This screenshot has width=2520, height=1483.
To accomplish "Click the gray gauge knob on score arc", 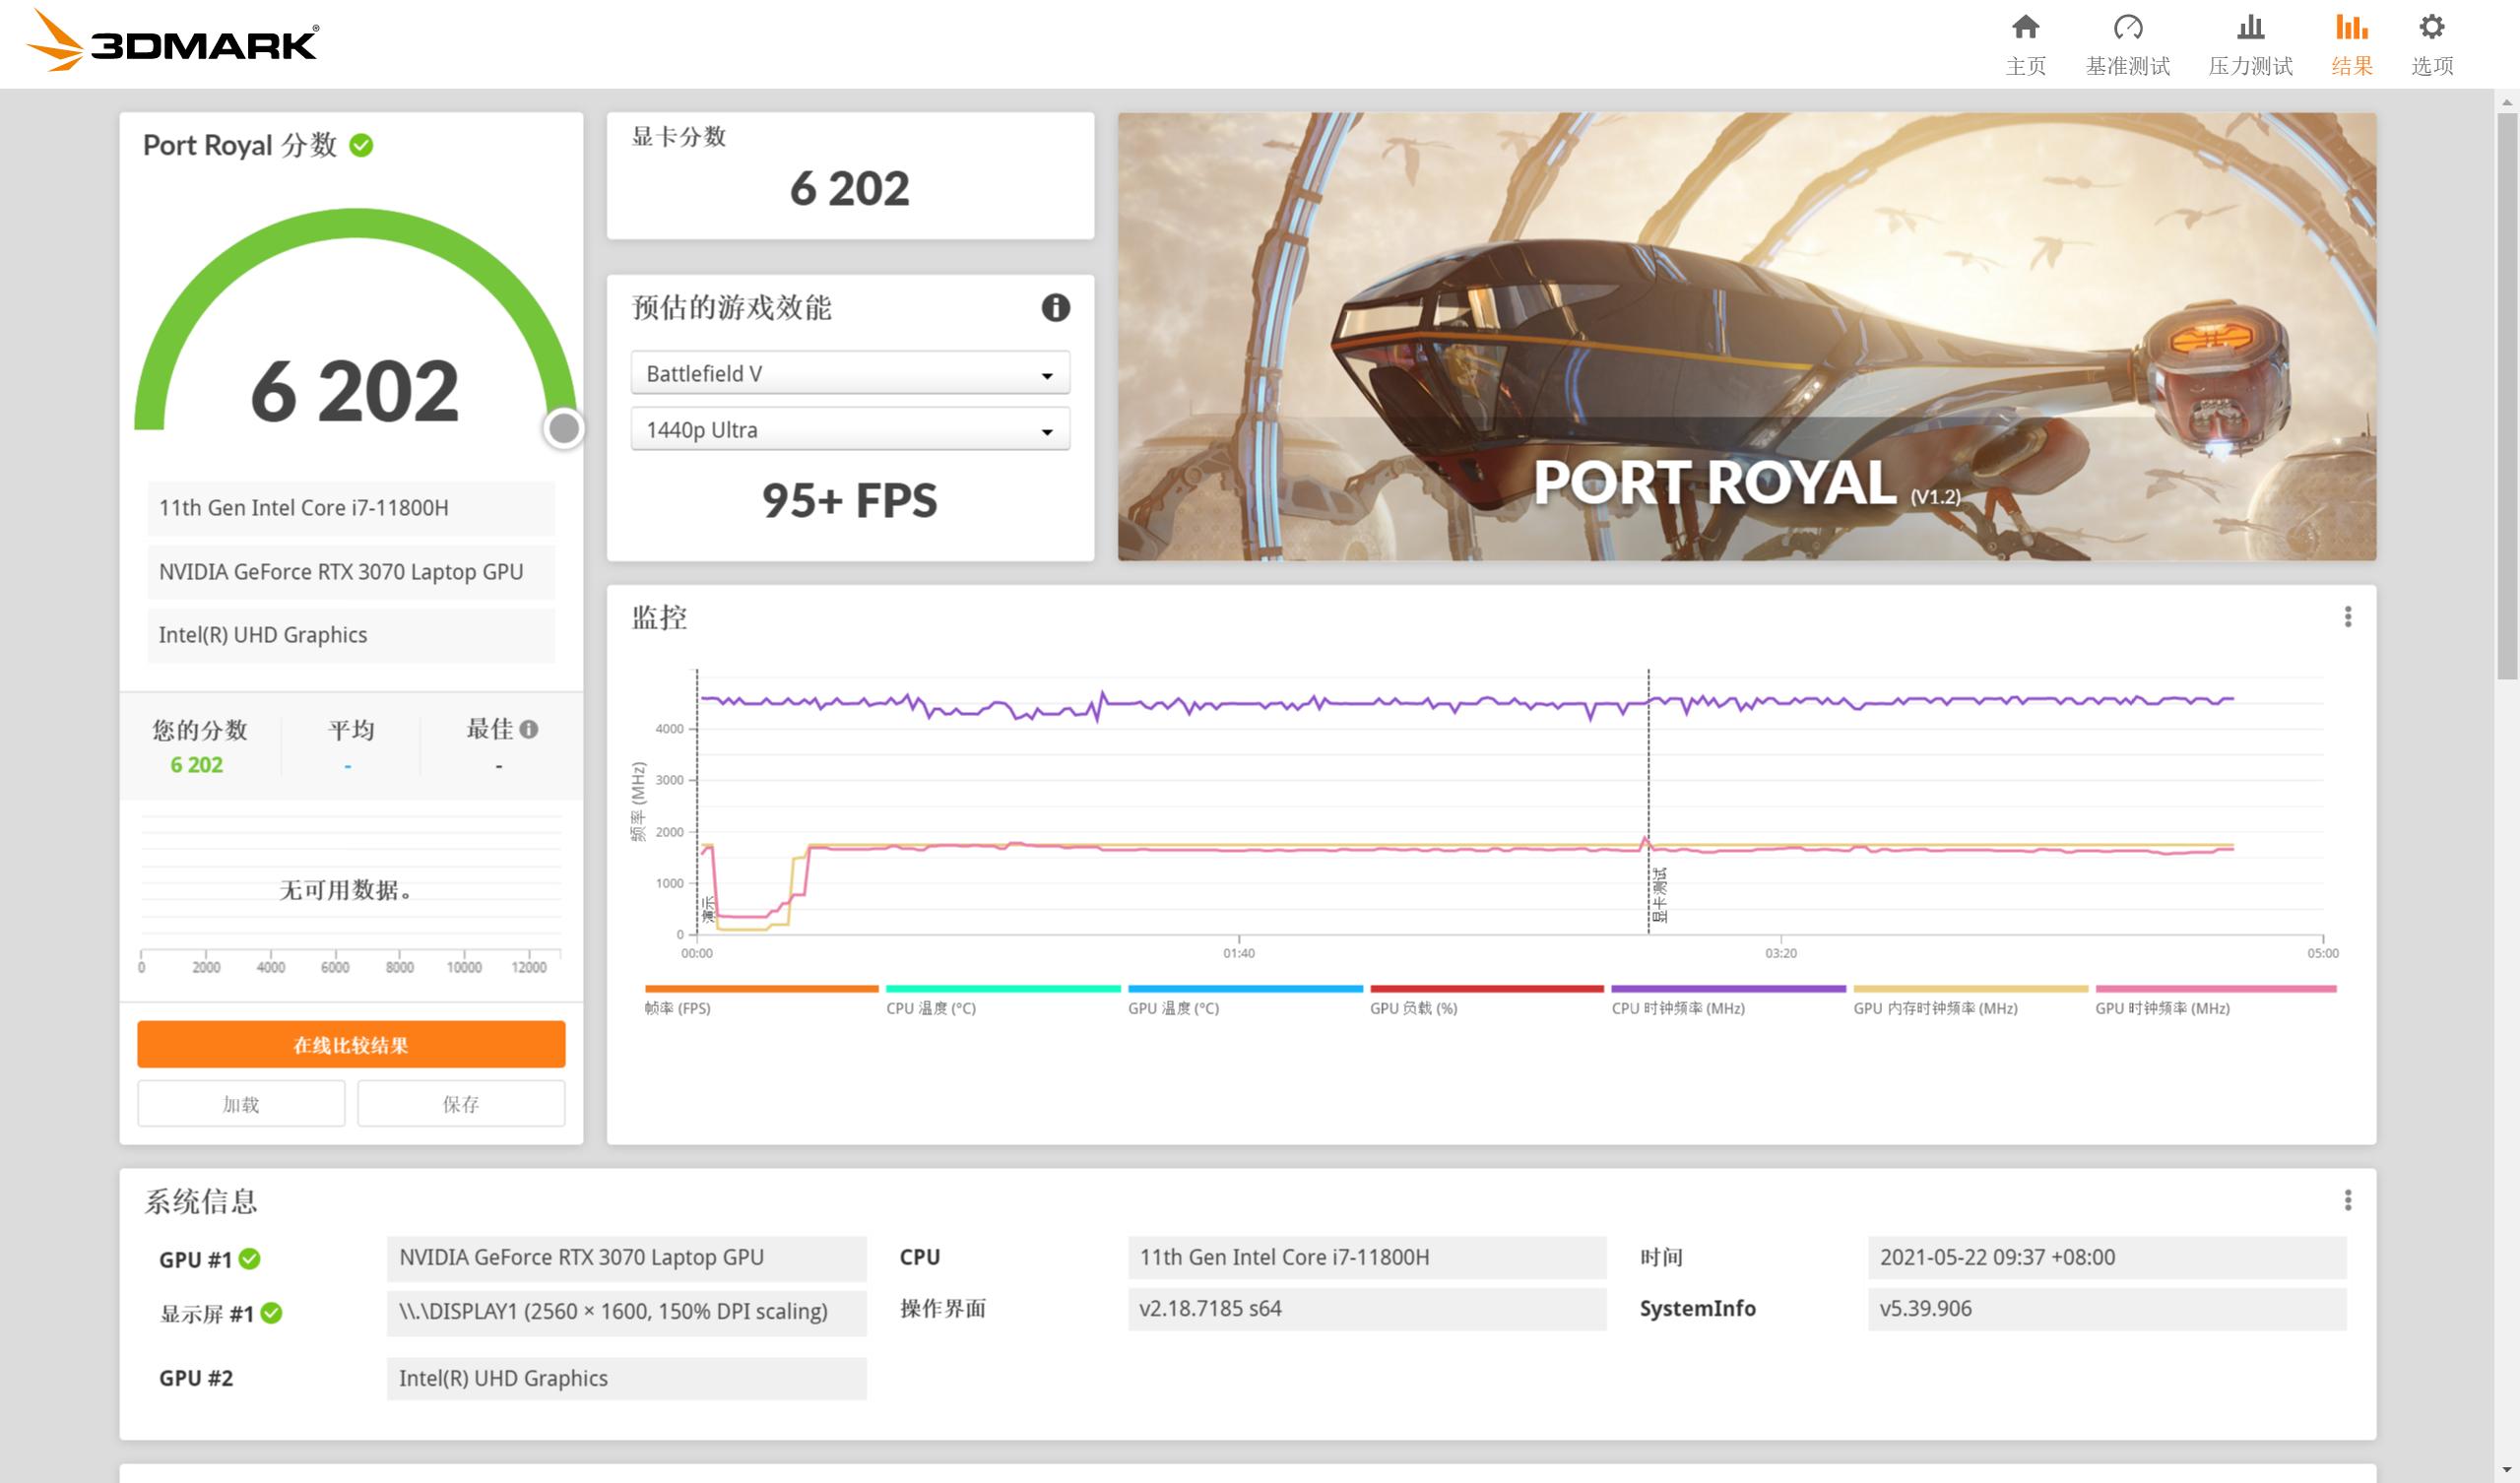I will (x=564, y=429).
